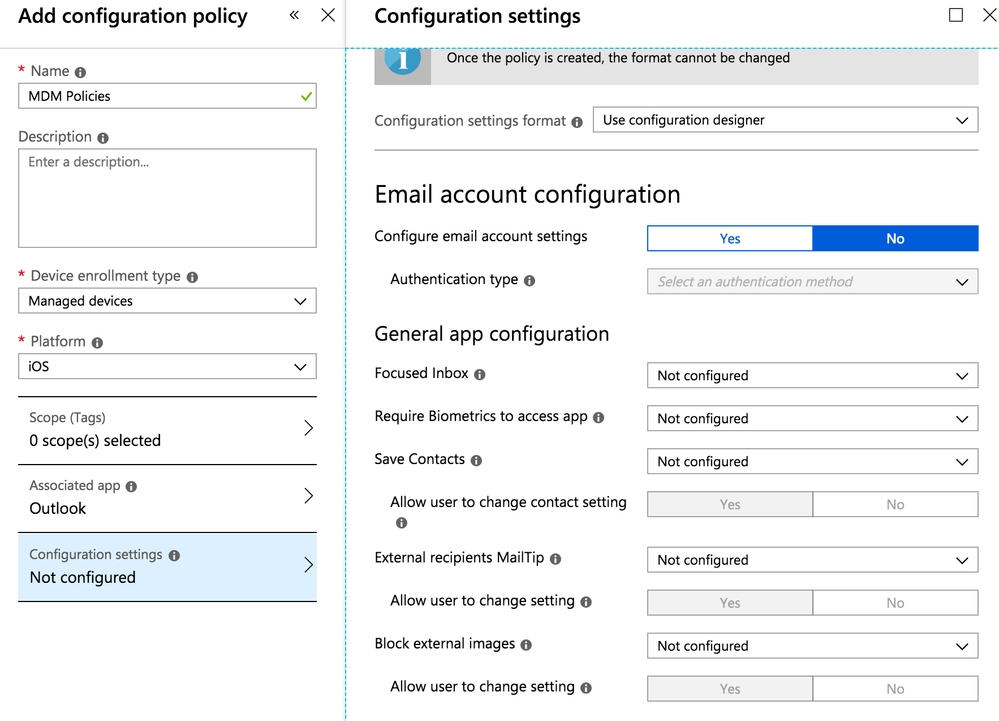Click the Name field info icon

tap(80, 72)
